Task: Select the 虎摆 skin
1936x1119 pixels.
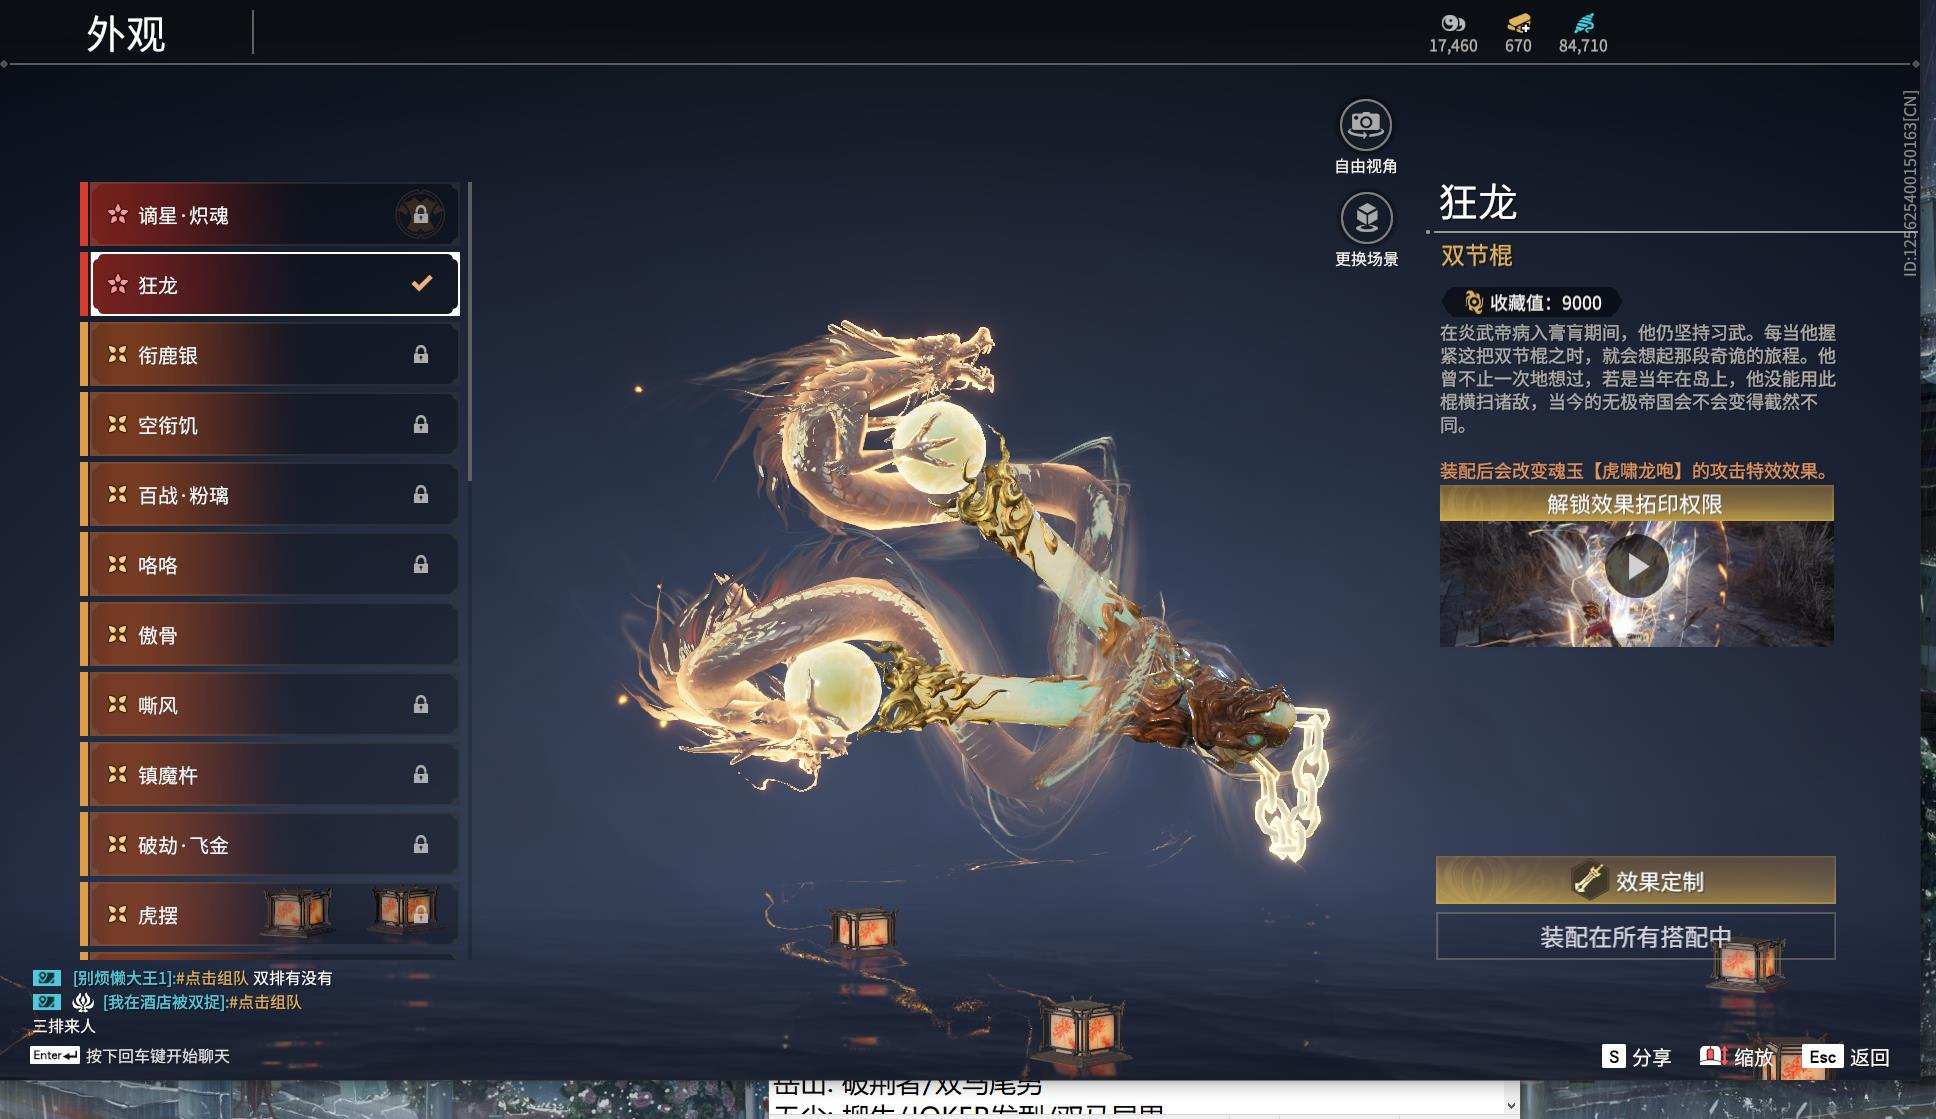Action: pyautogui.click(x=270, y=914)
